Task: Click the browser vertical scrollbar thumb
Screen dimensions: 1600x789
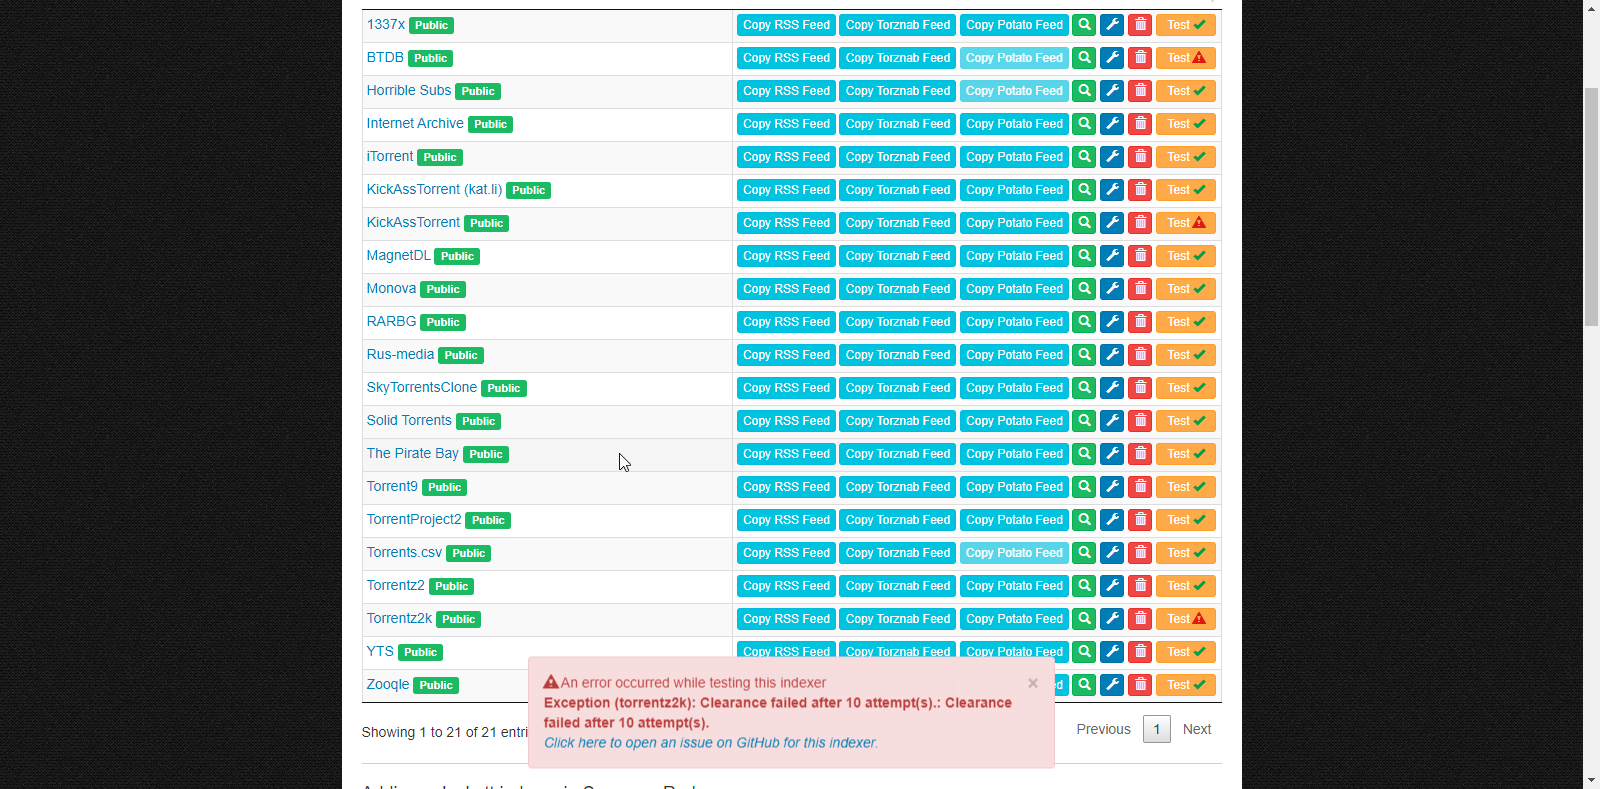Action: (1591, 206)
